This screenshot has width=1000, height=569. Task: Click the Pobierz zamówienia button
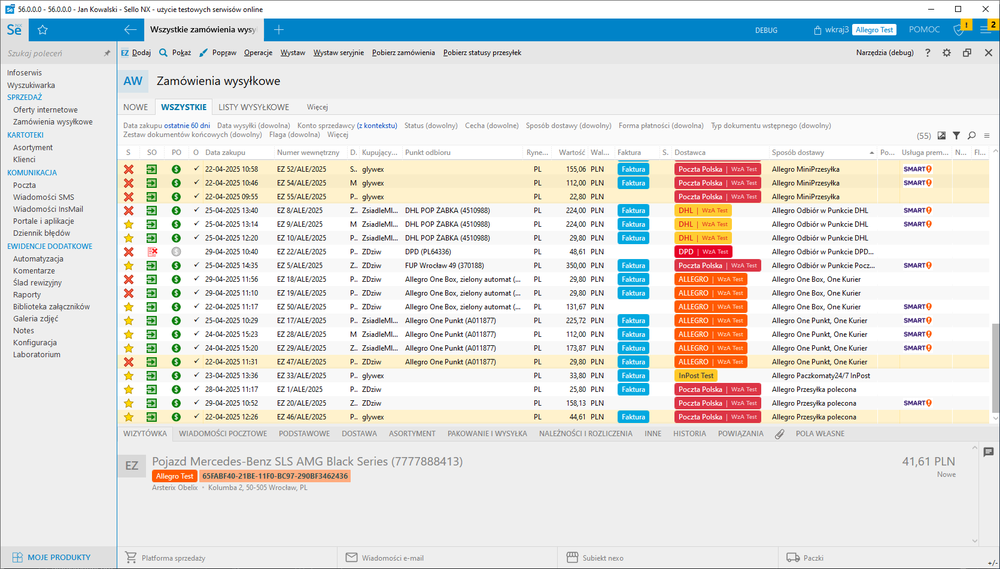[x=403, y=52]
